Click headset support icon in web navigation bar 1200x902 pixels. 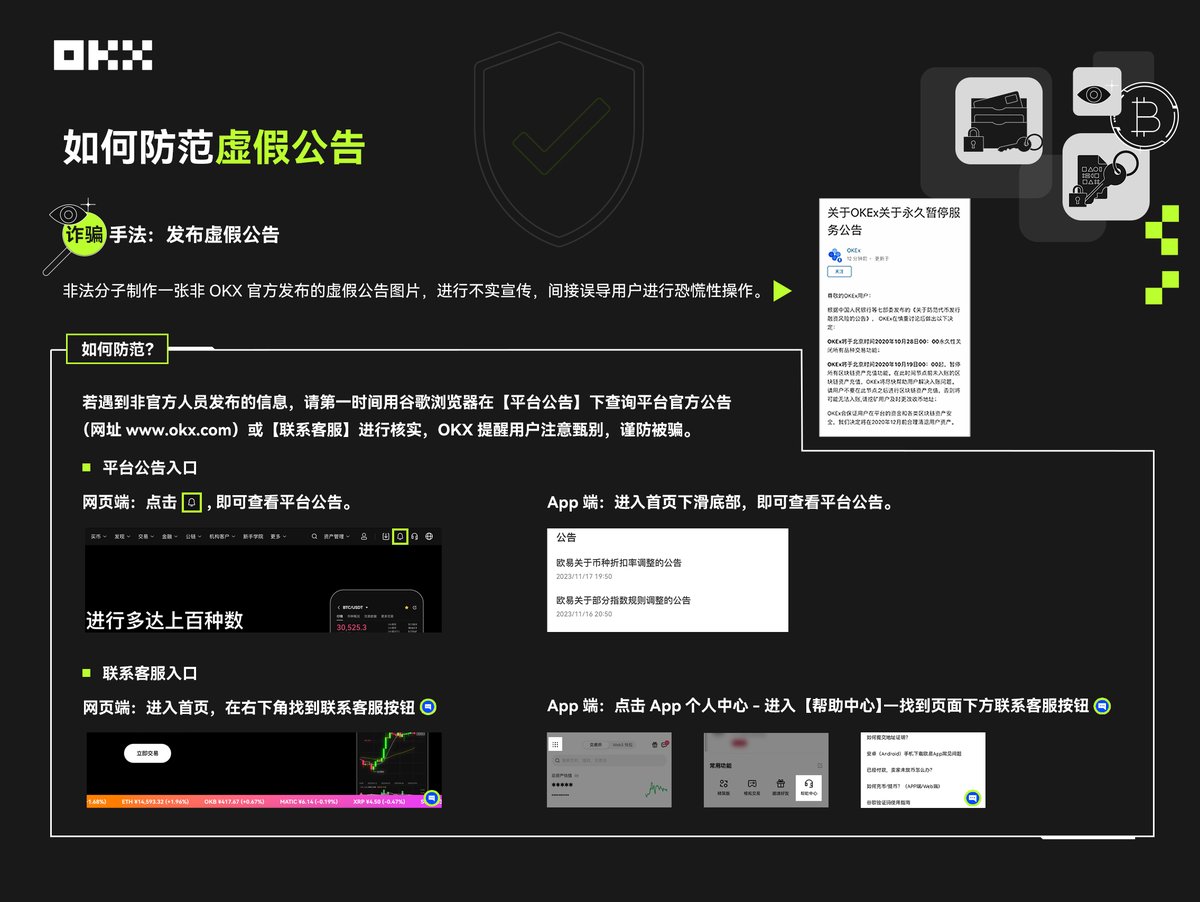[415, 537]
